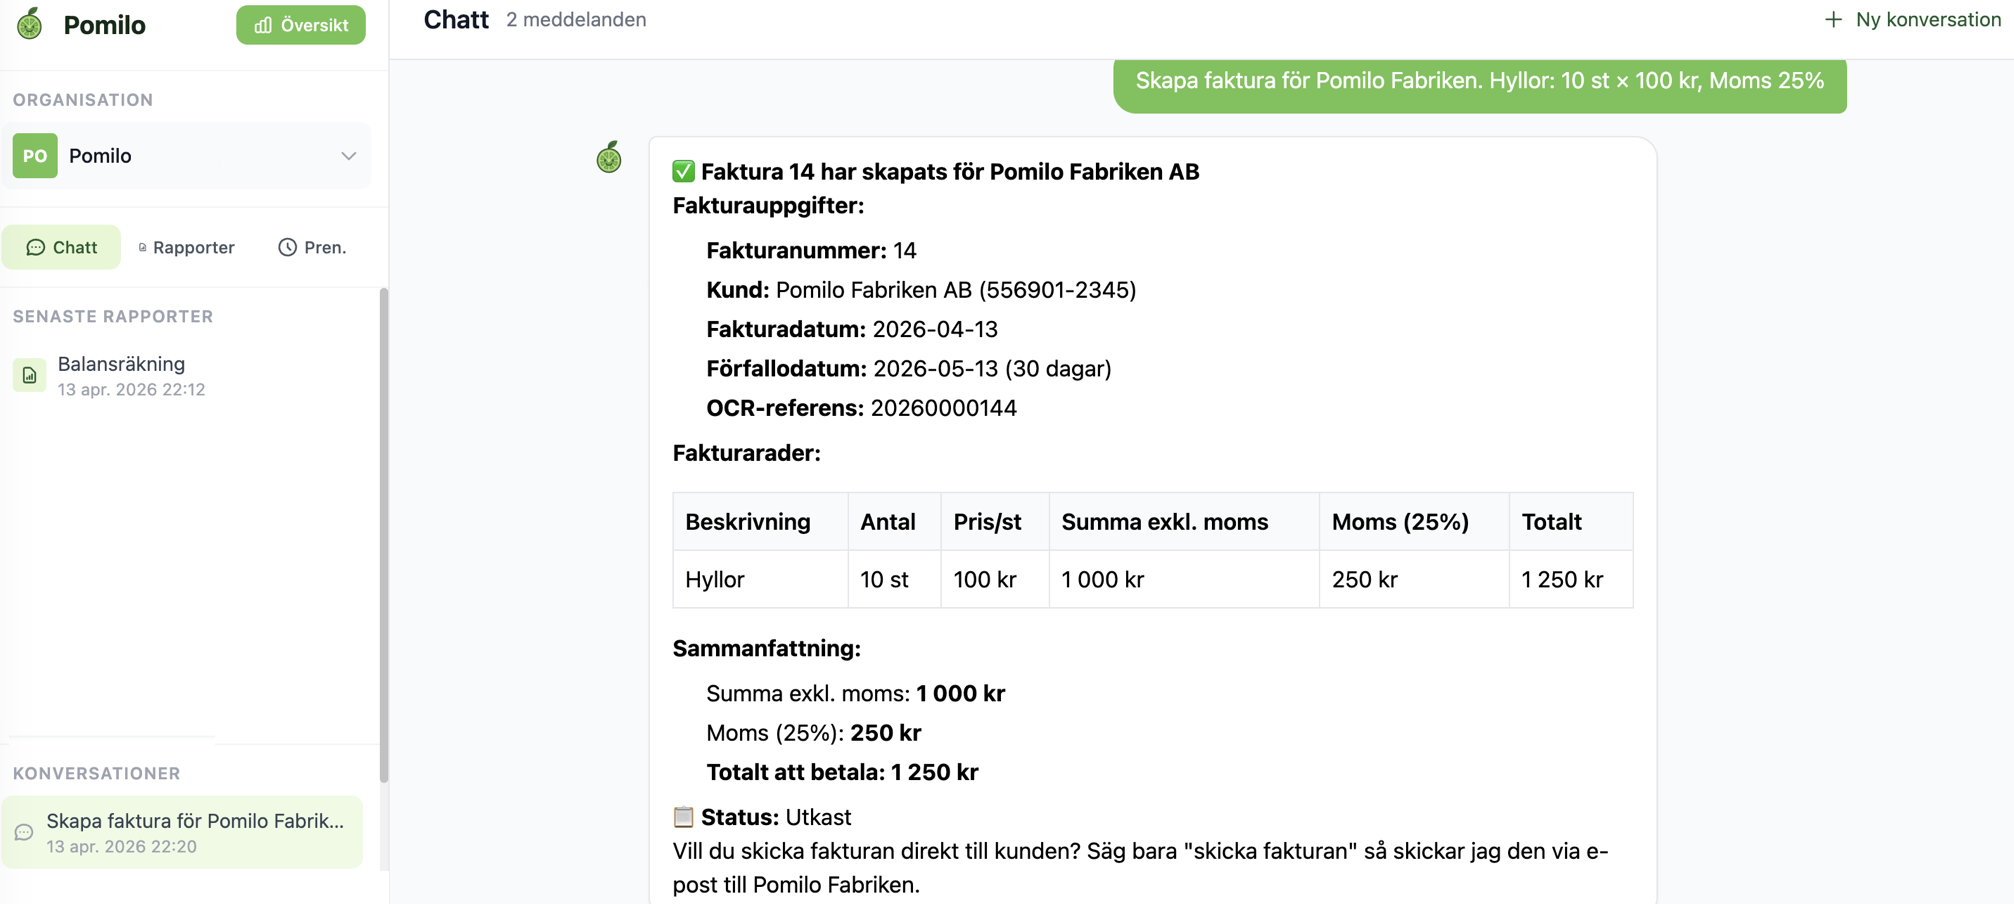Click the clipboard icon beside Status
The image size is (2014, 904).
click(683, 817)
